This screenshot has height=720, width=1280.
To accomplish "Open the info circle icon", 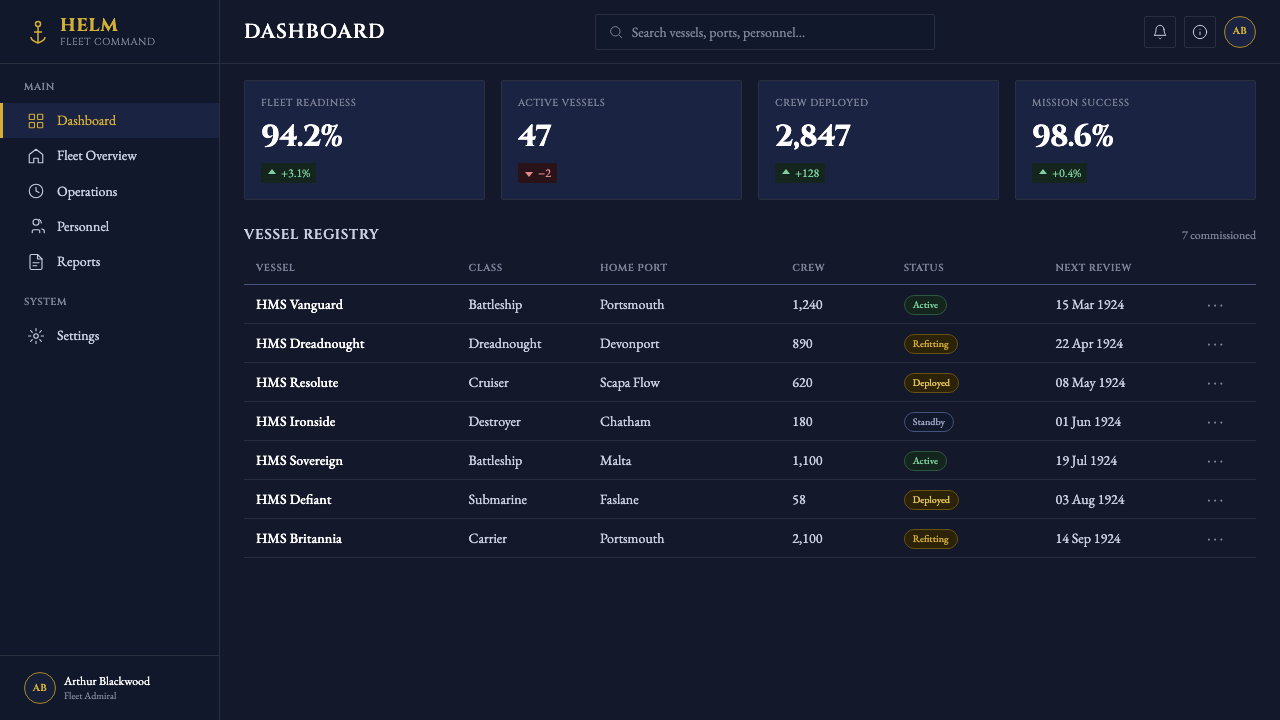I will click(1200, 32).
